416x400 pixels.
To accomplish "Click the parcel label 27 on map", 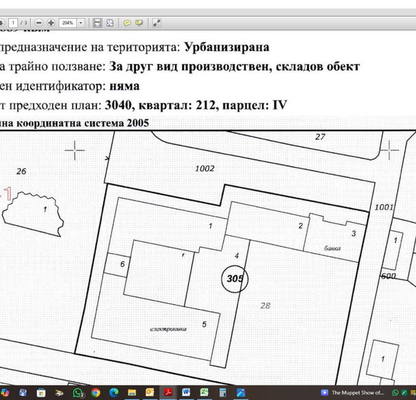I will pos(320,137).
